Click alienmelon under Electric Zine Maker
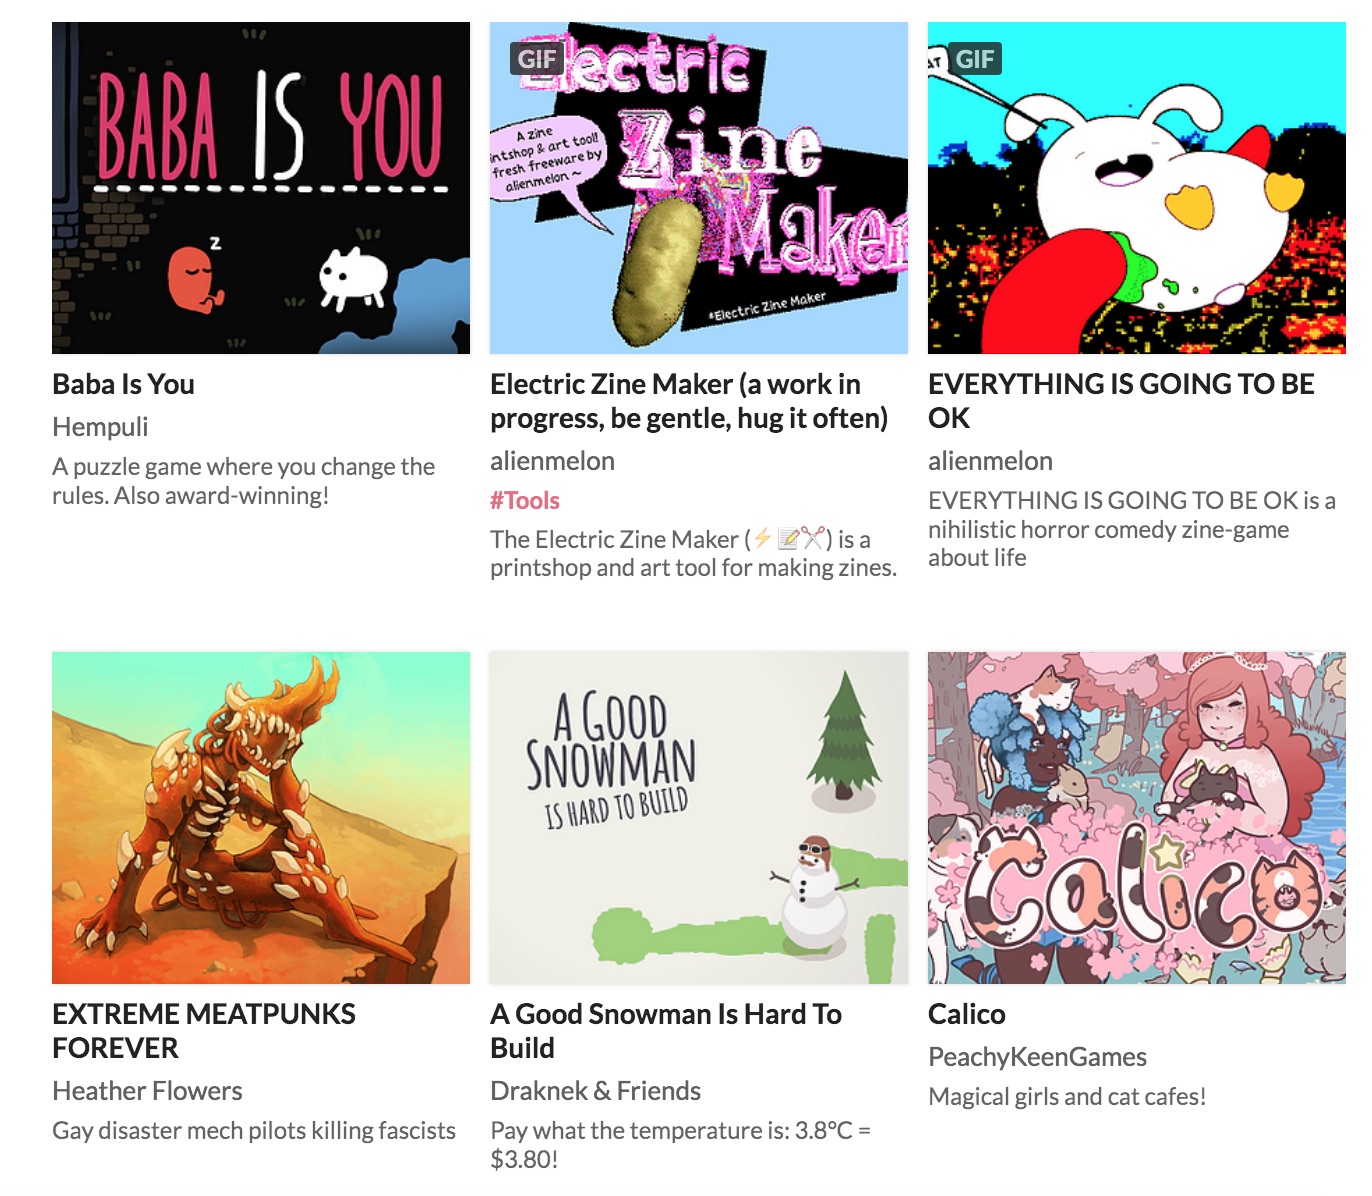This screenshot has height=1196, width=1372. click(552, 461)
